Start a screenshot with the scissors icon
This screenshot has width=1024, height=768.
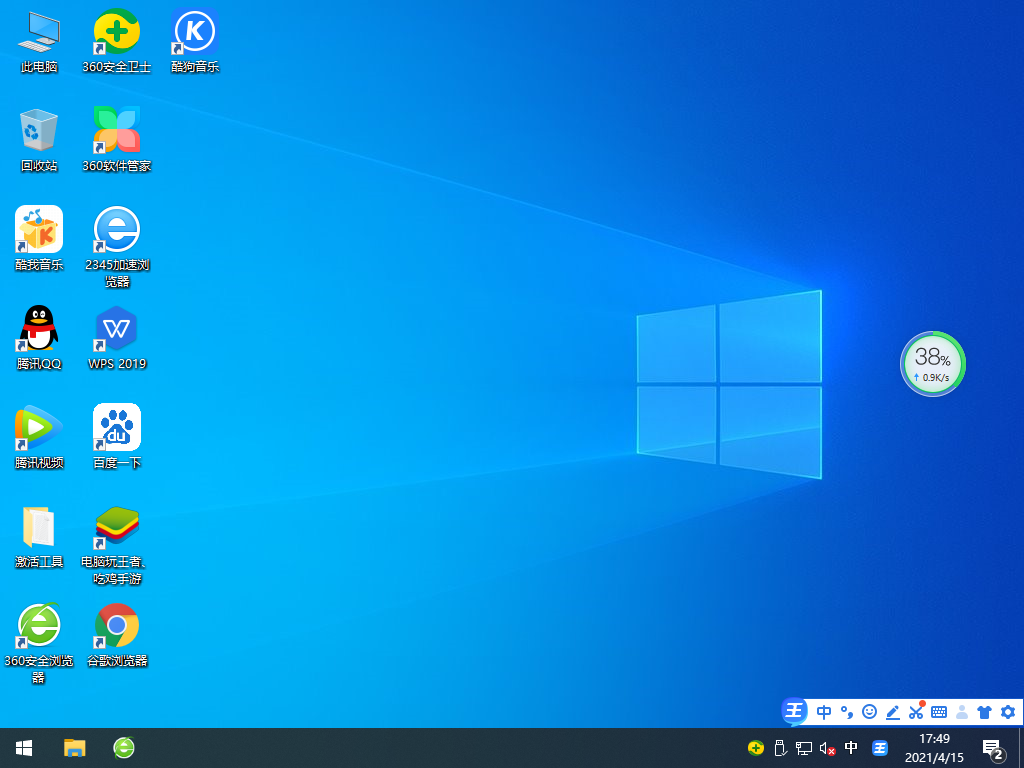(x=916, y=712)
